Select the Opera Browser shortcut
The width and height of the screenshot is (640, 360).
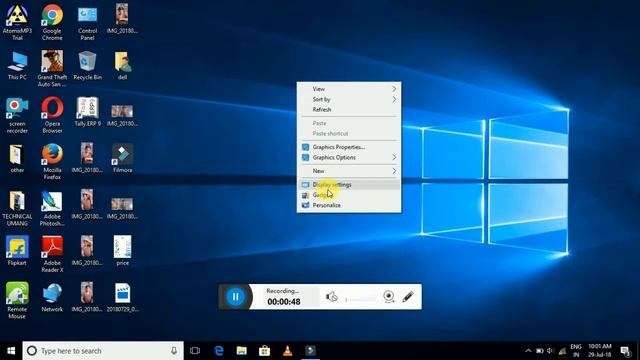click(52, 115)
